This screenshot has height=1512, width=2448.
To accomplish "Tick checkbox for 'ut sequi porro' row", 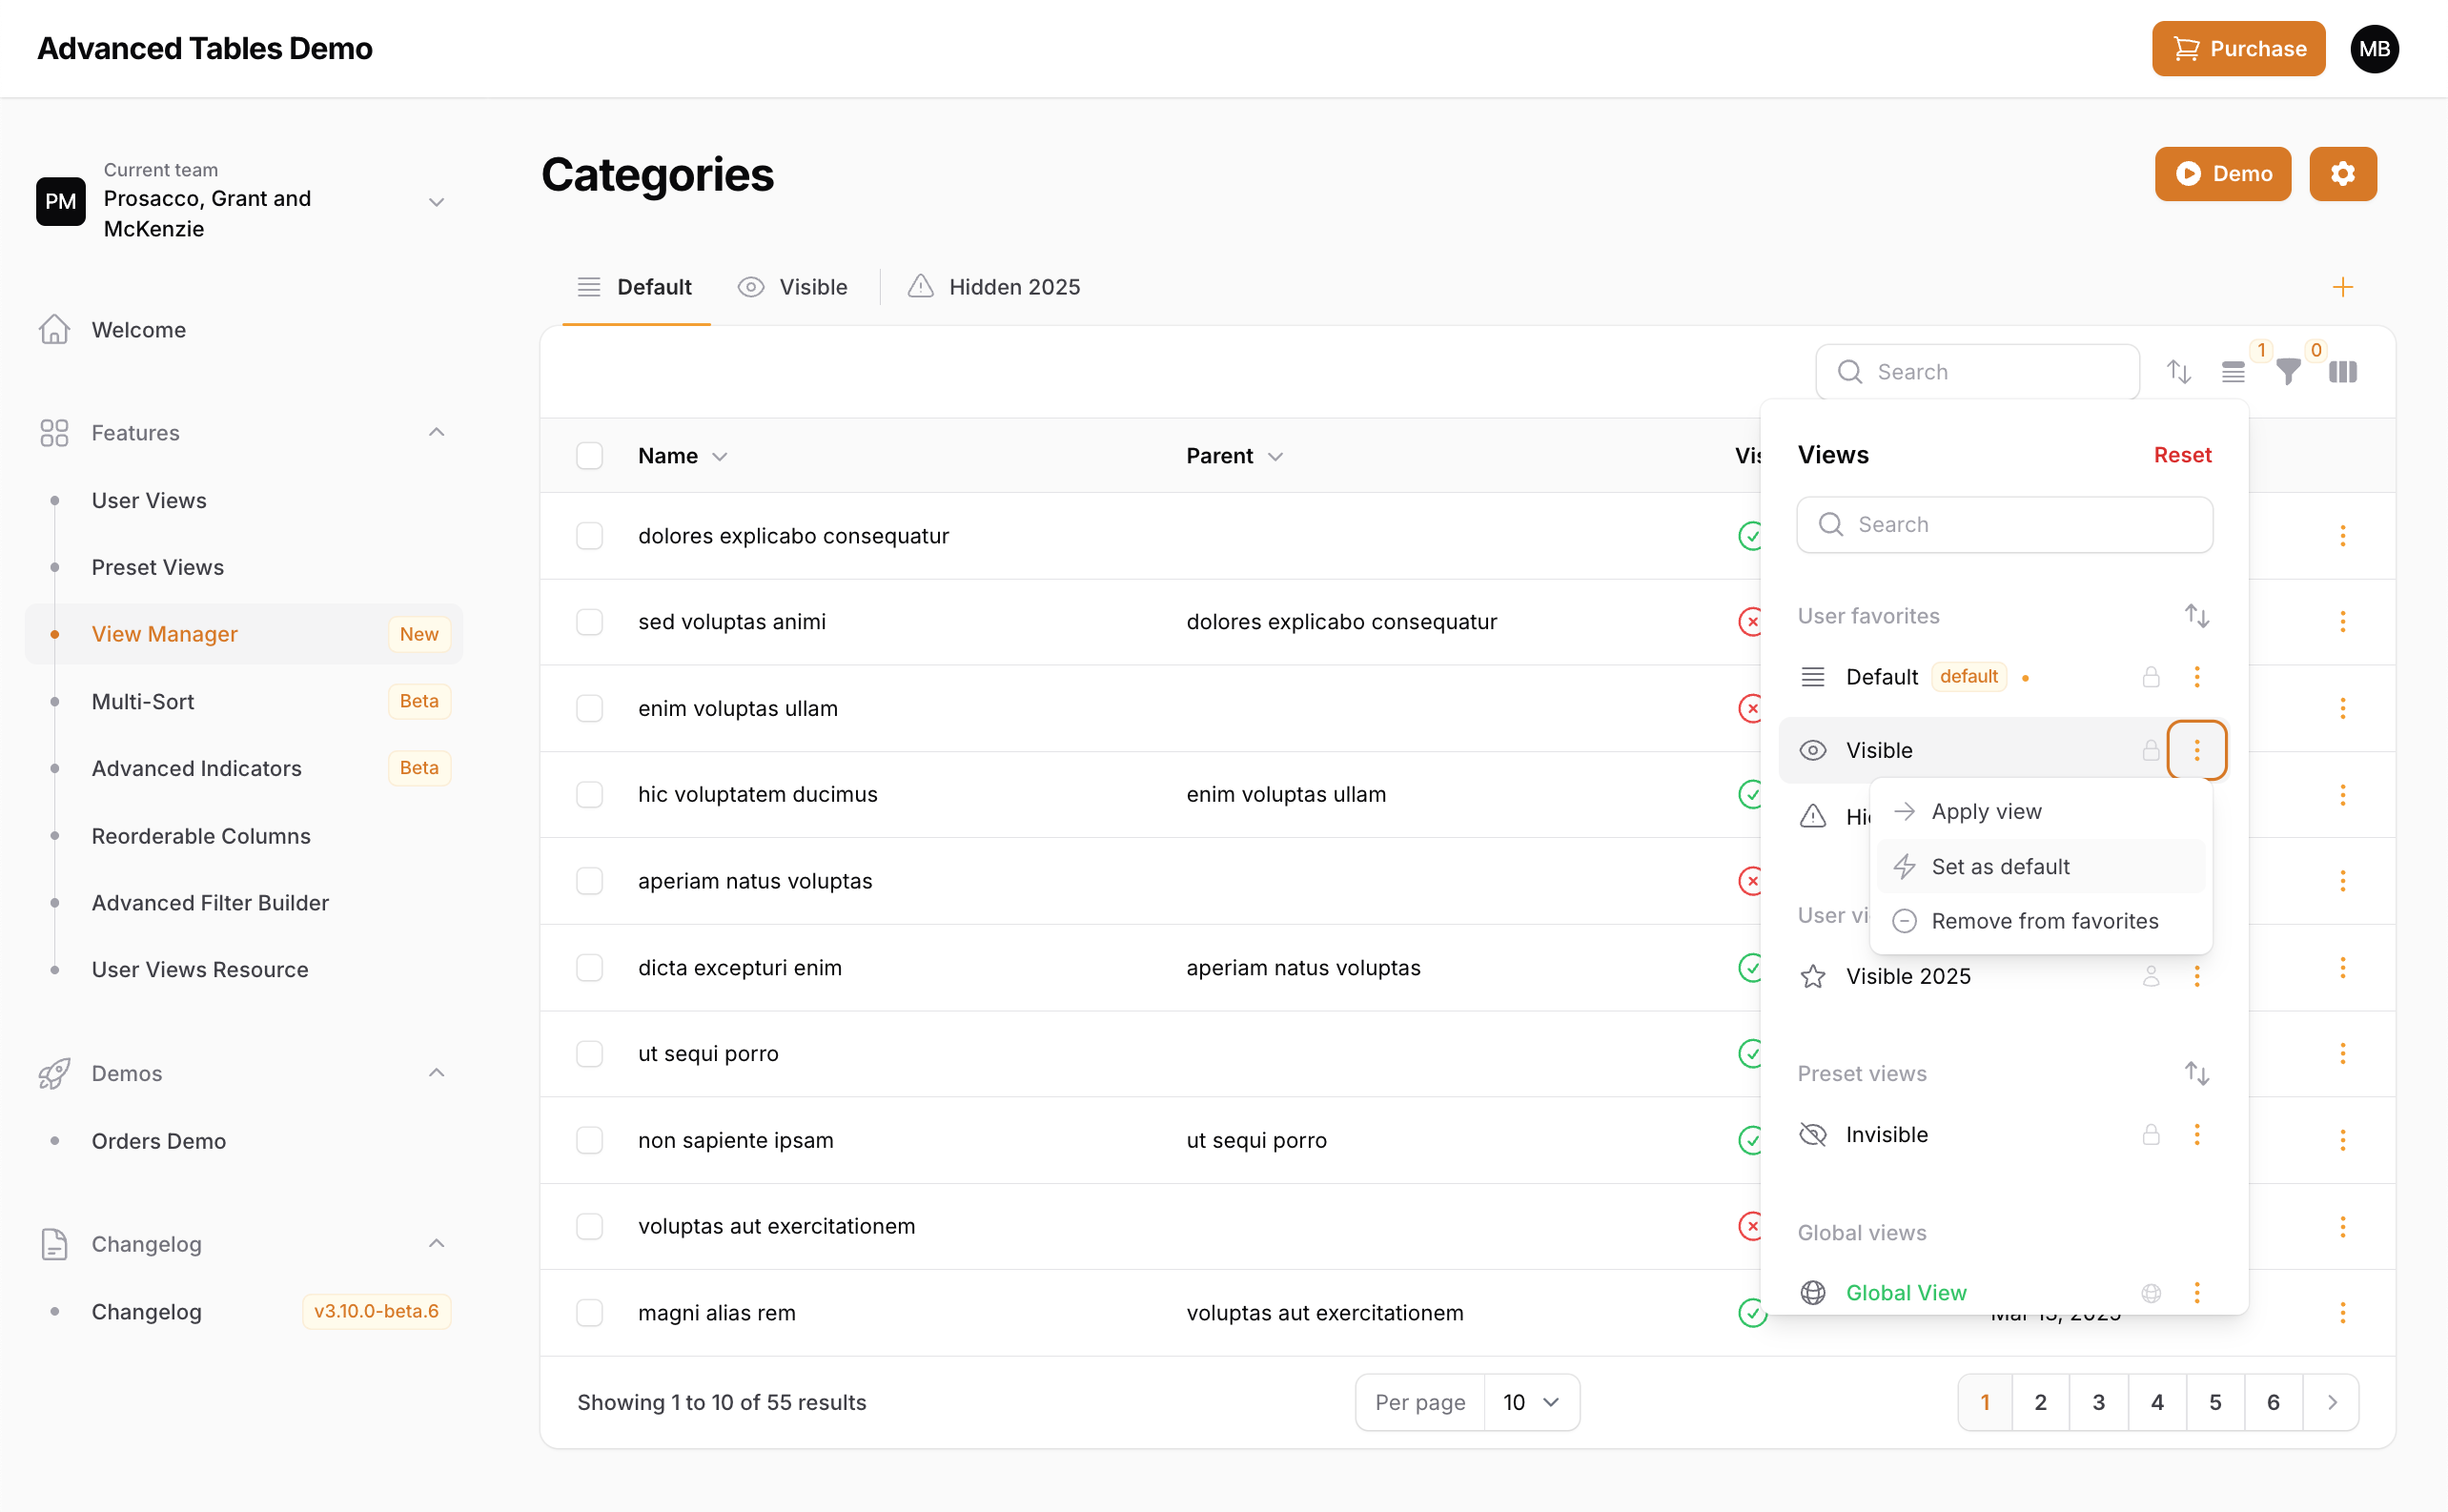I will [x=590, y=1054].
